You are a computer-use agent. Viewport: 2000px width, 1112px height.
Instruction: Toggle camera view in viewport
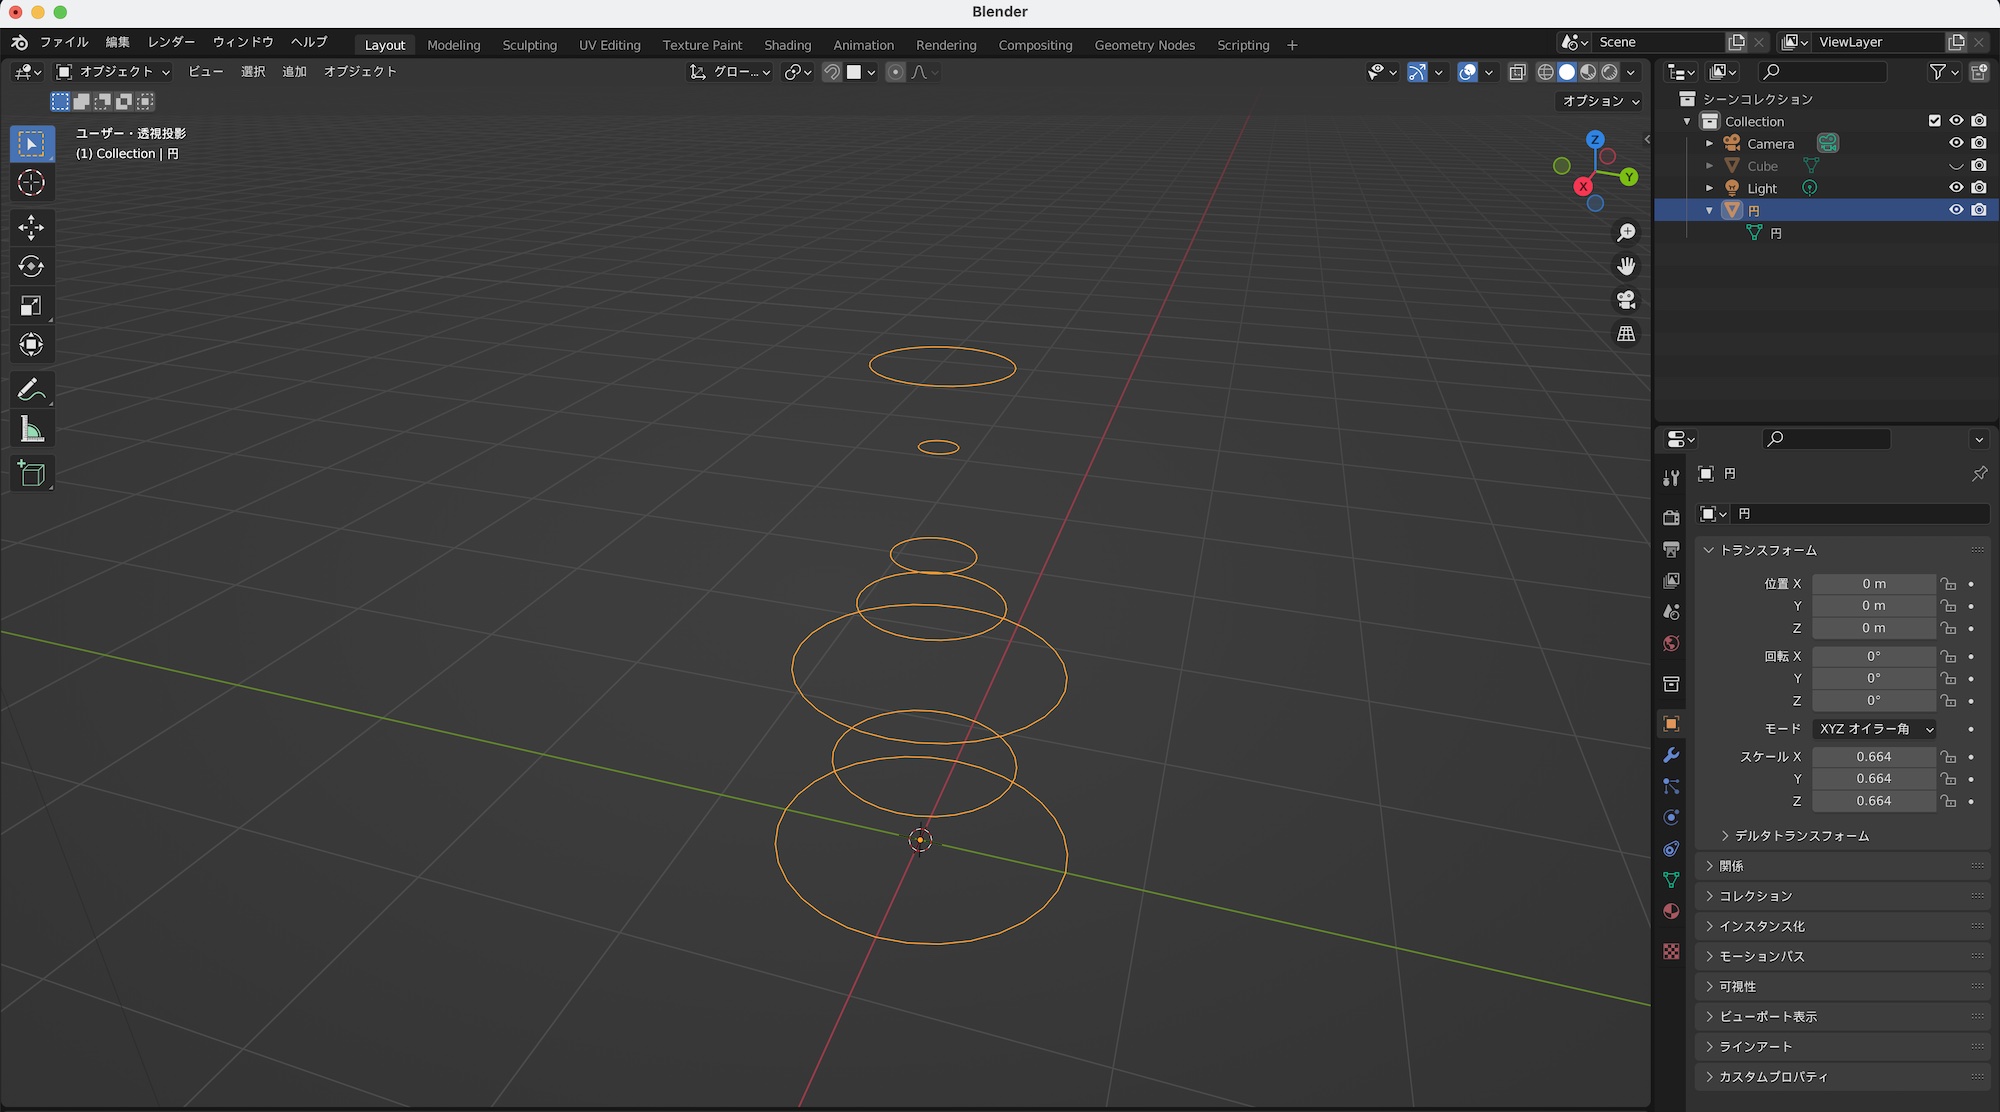pyautogui.click(x=1626, y=300)
